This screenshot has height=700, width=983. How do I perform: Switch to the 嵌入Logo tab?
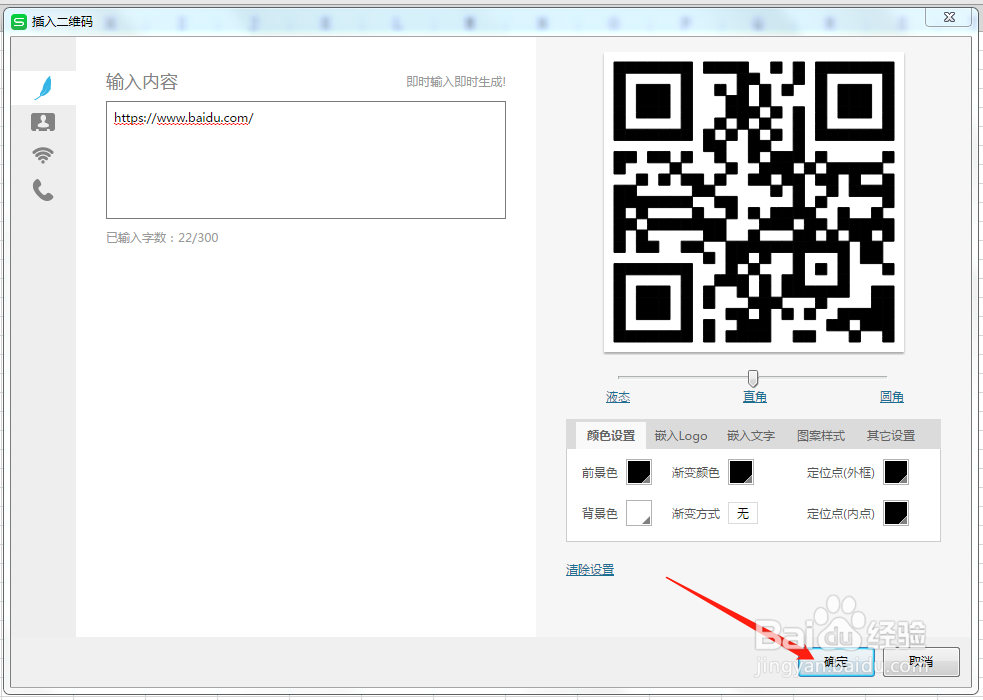681,436
